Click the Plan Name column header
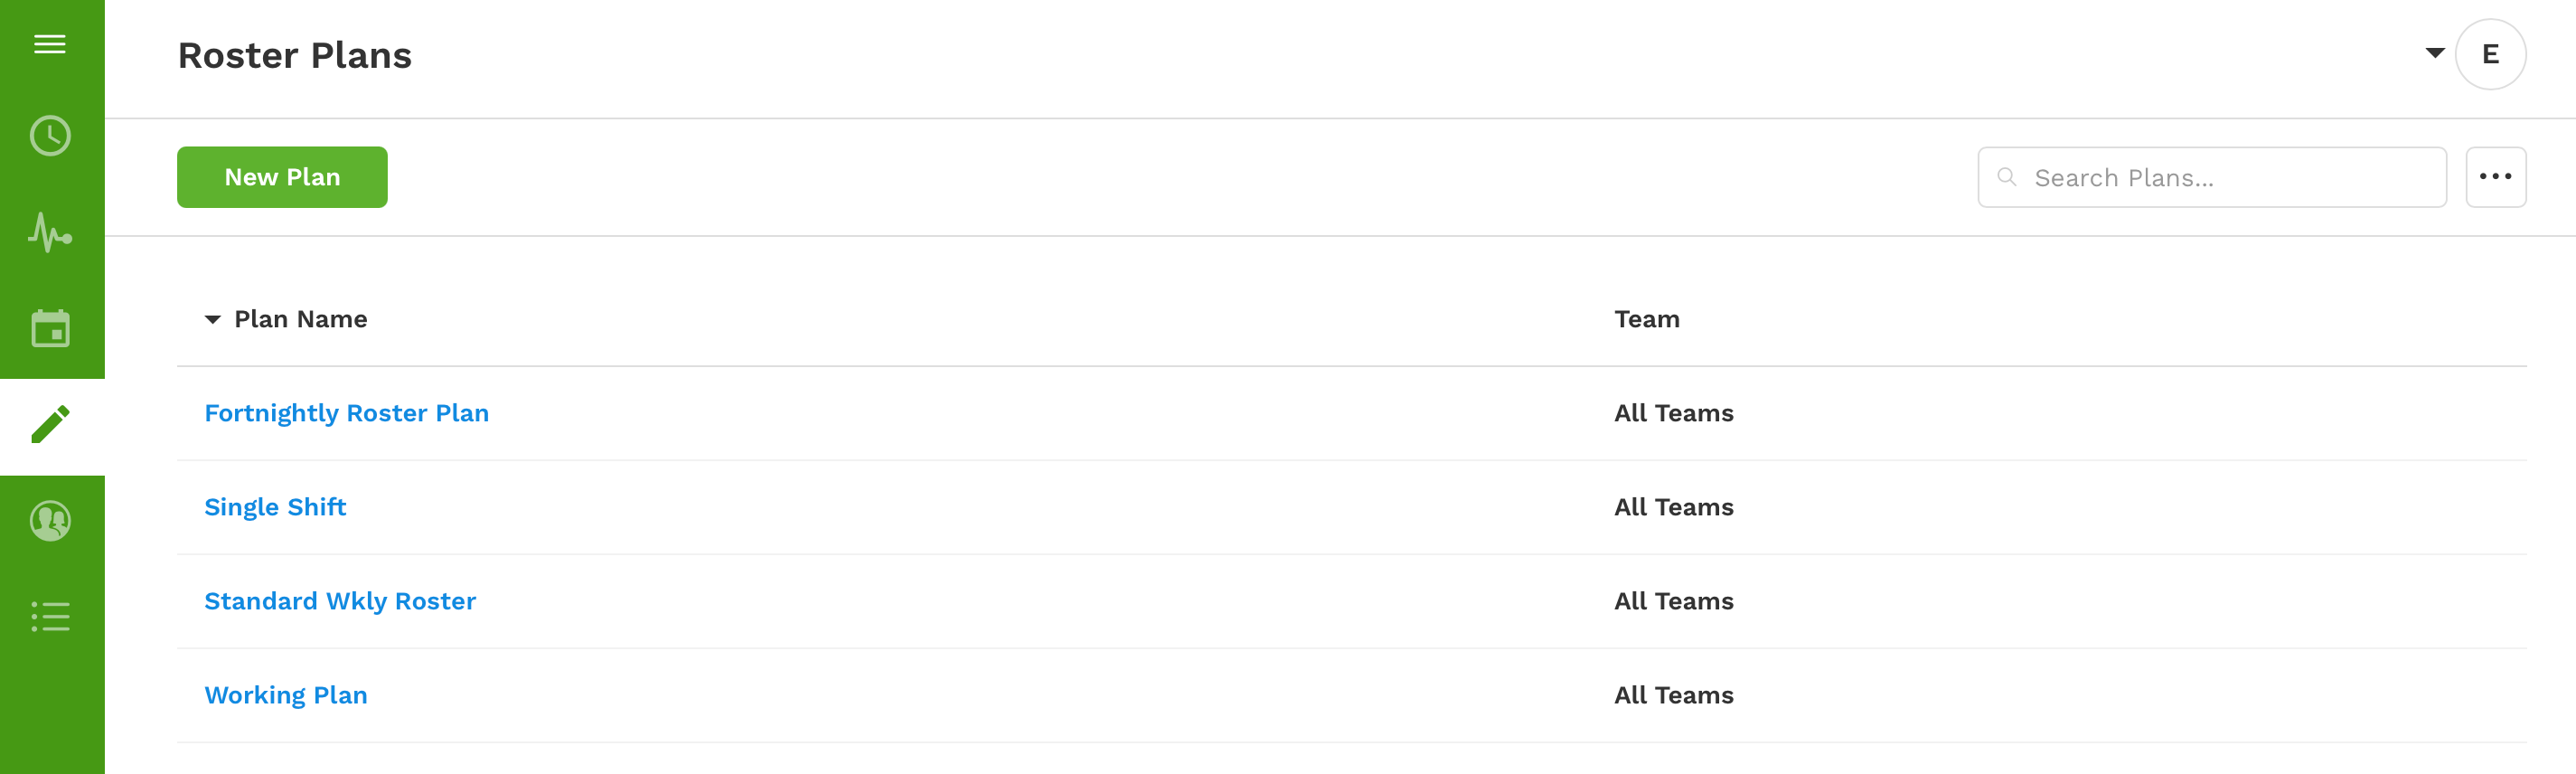 pos(300,319)
